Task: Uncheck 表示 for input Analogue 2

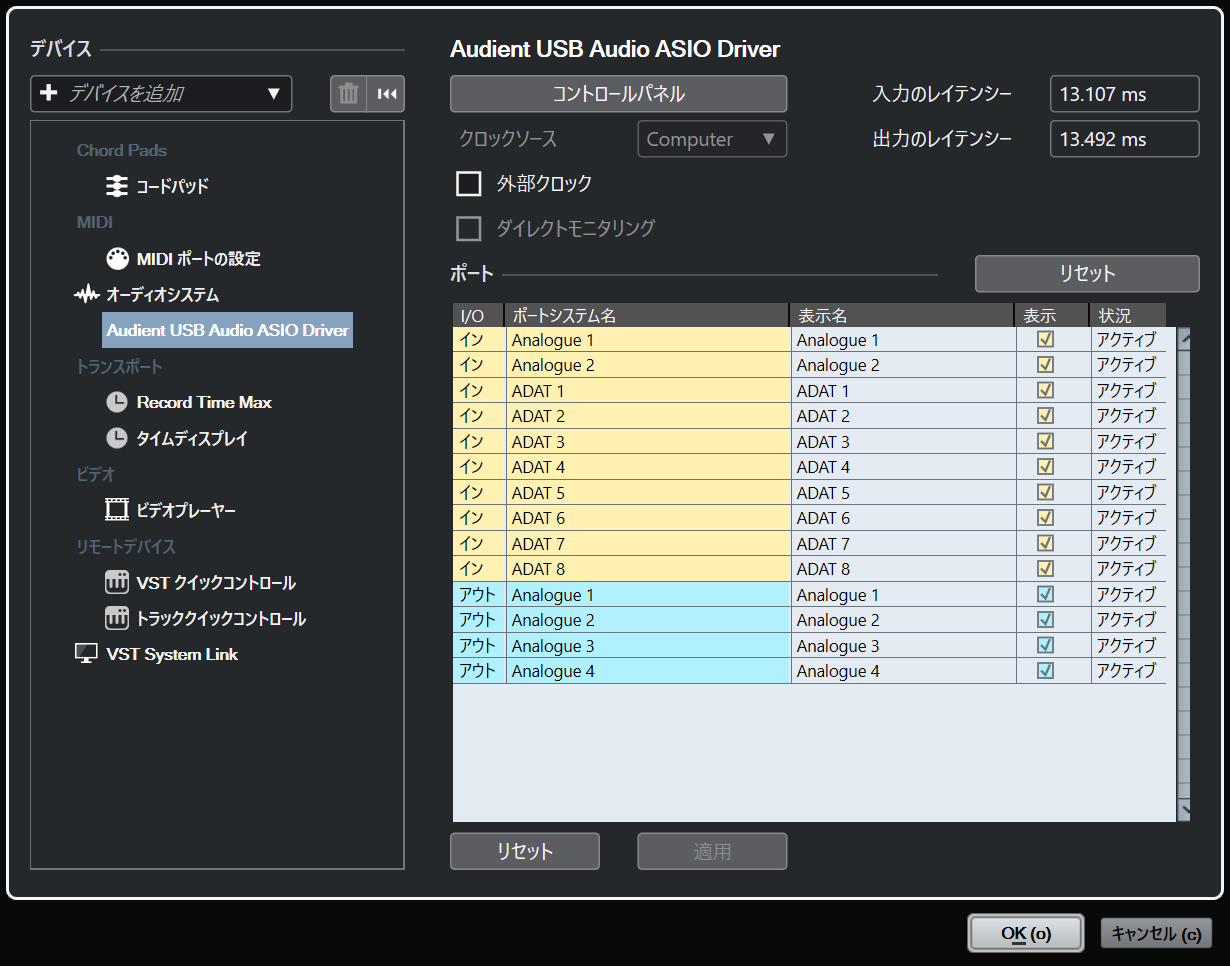Action: [1046, 364]
